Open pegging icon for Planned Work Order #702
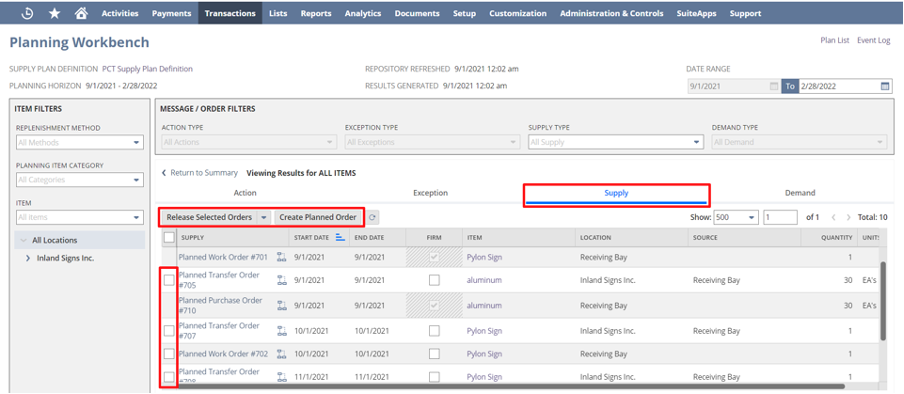This screenshot has height=394, width=904. click(282, 354)
